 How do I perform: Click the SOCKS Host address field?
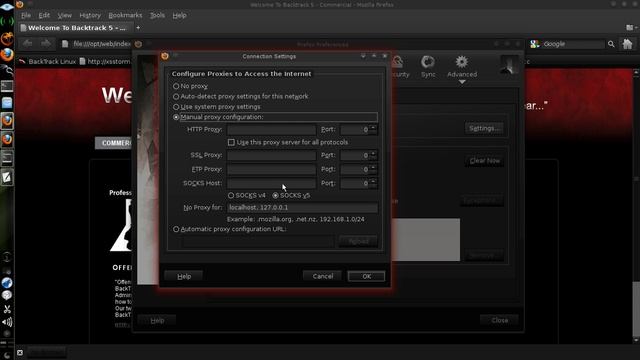271,183
